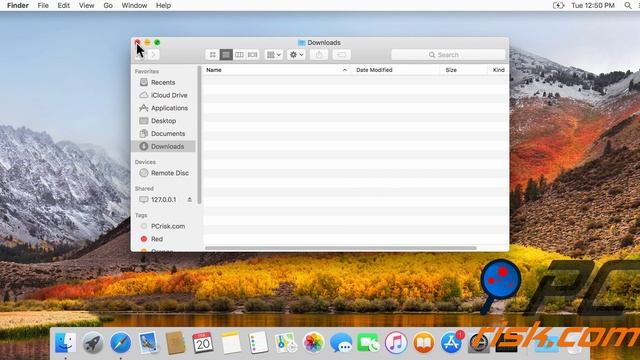Eject the 127.0.0.1 shared server
The height and width of the screenshot is (360, 640).
pos(189,200)
